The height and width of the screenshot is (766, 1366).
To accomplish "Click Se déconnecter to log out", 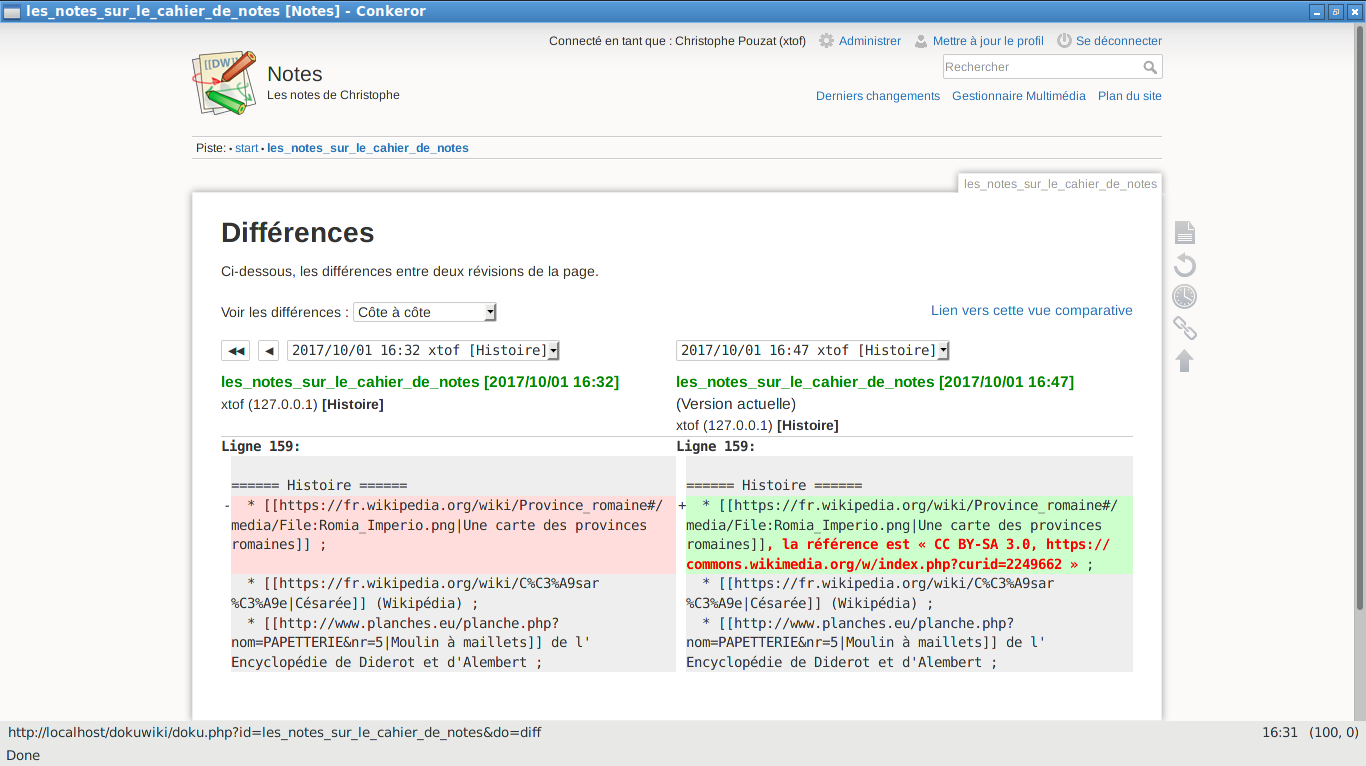I will point(1118,41).
